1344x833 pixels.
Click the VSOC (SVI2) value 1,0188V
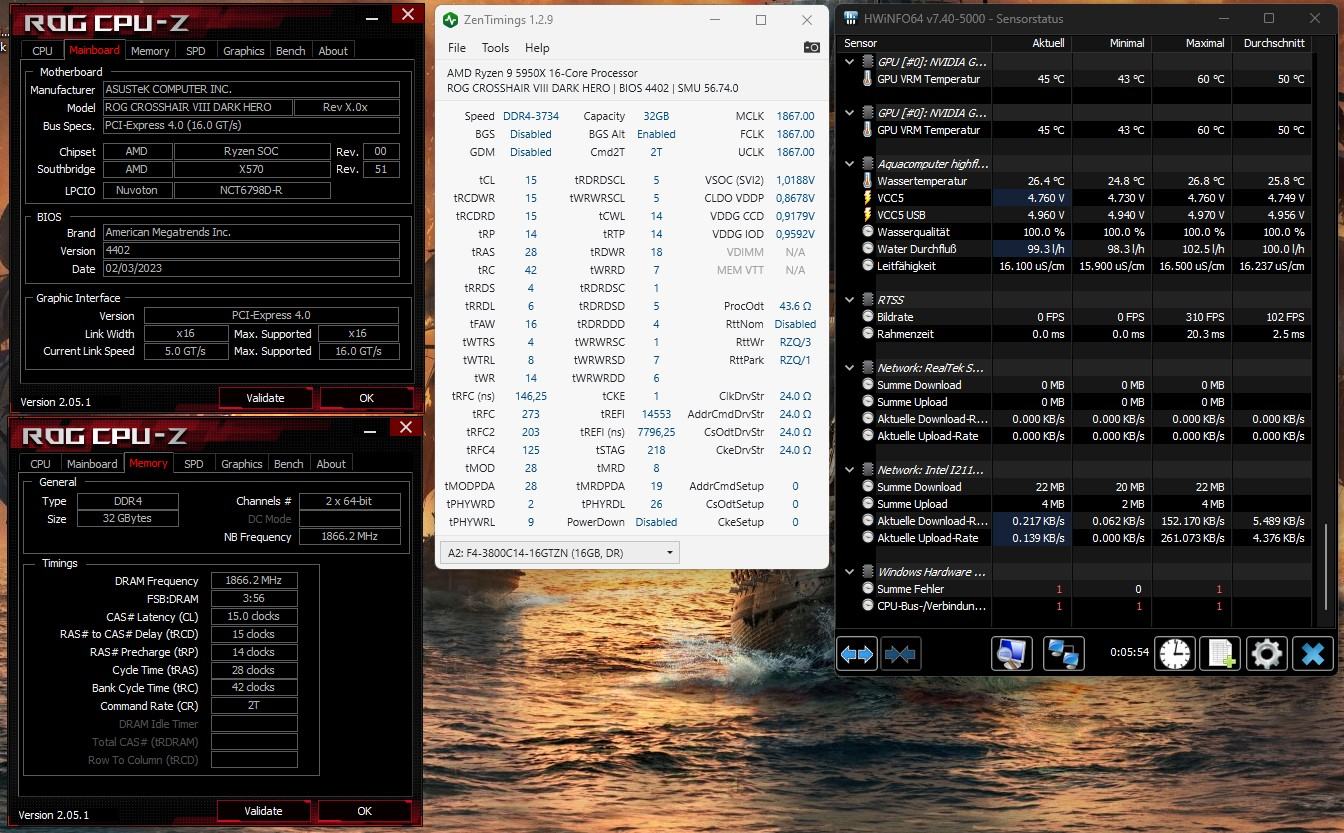[795, 181]
